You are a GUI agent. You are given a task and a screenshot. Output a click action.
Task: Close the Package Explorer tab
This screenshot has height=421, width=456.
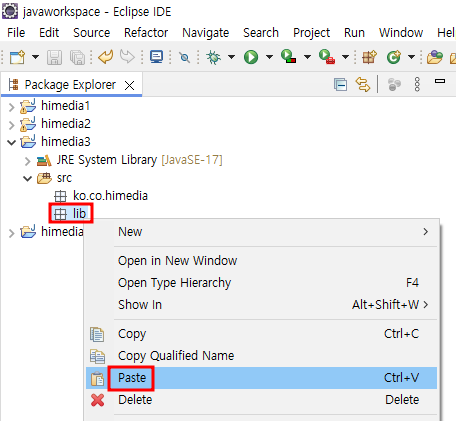(129, 86)
